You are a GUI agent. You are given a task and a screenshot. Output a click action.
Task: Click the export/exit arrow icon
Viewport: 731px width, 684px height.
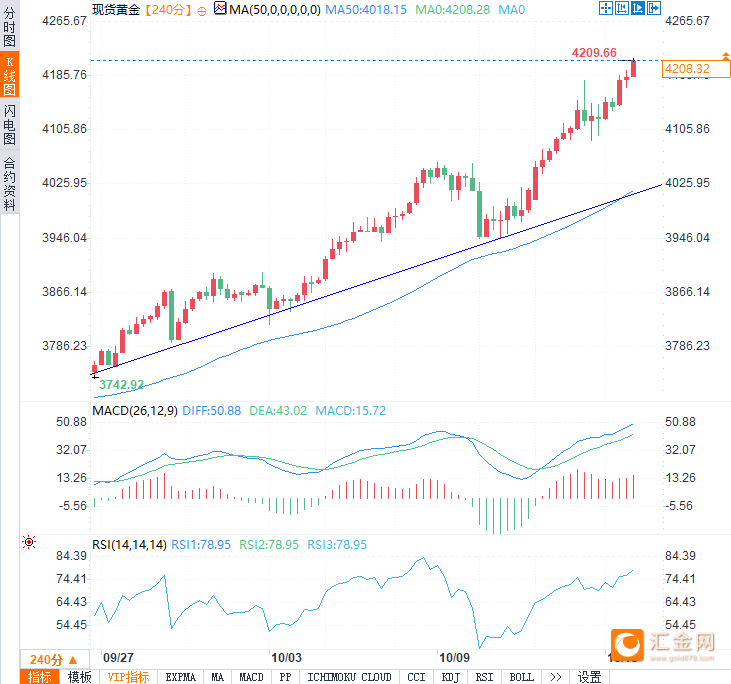click(x=654, y=8)
